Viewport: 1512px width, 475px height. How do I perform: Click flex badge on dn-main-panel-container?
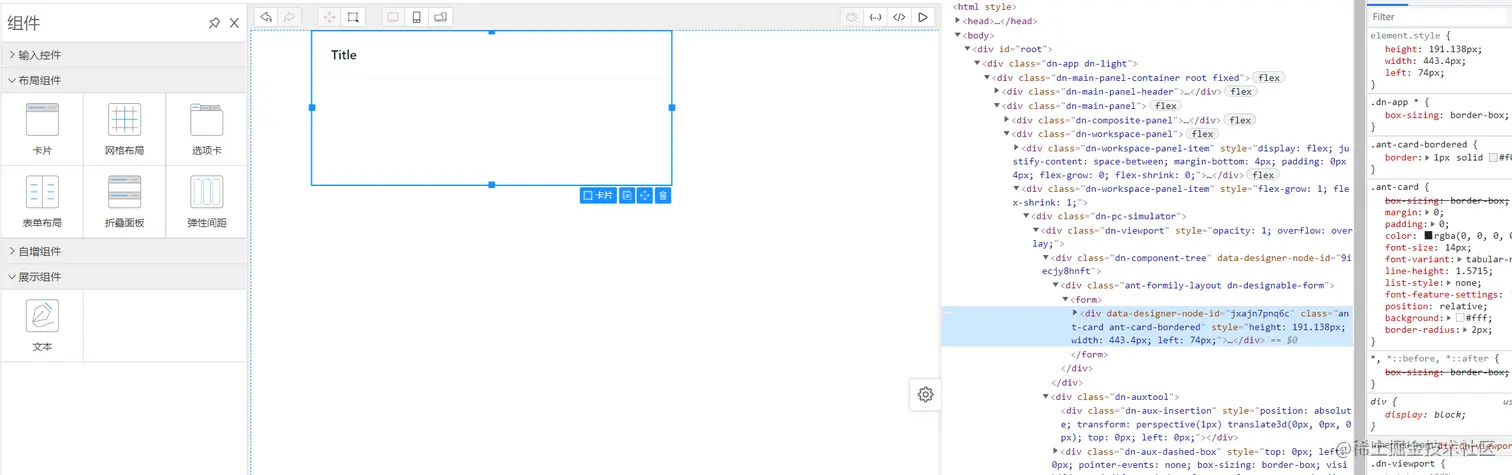(x=1269, y=77)
